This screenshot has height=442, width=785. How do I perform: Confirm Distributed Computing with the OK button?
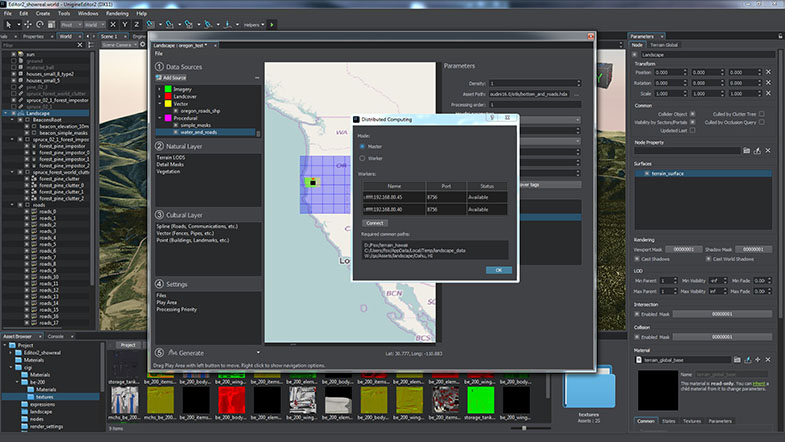(x=499, y=270)
